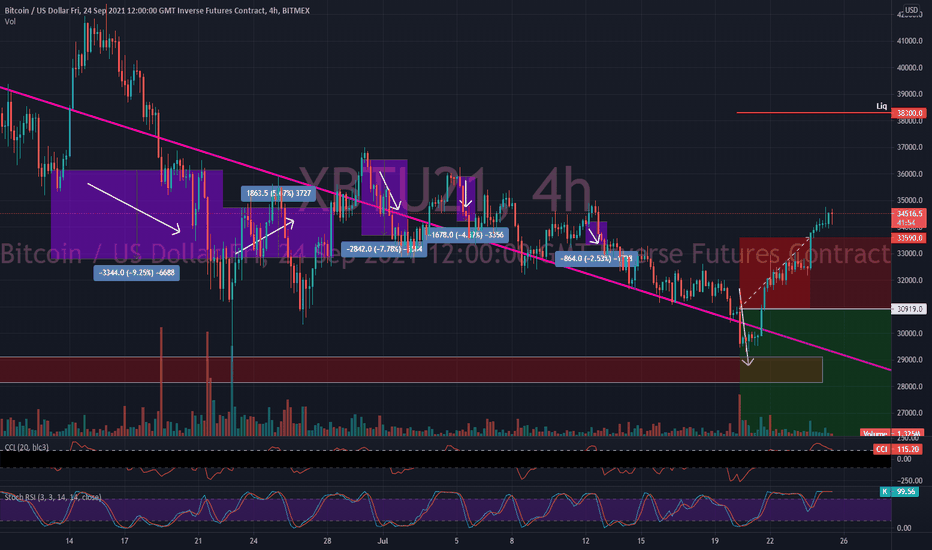Select the '-864.0 (-2.53%)' measurement label
This screenshot has height=550, width=932.
tap(596, 259)
